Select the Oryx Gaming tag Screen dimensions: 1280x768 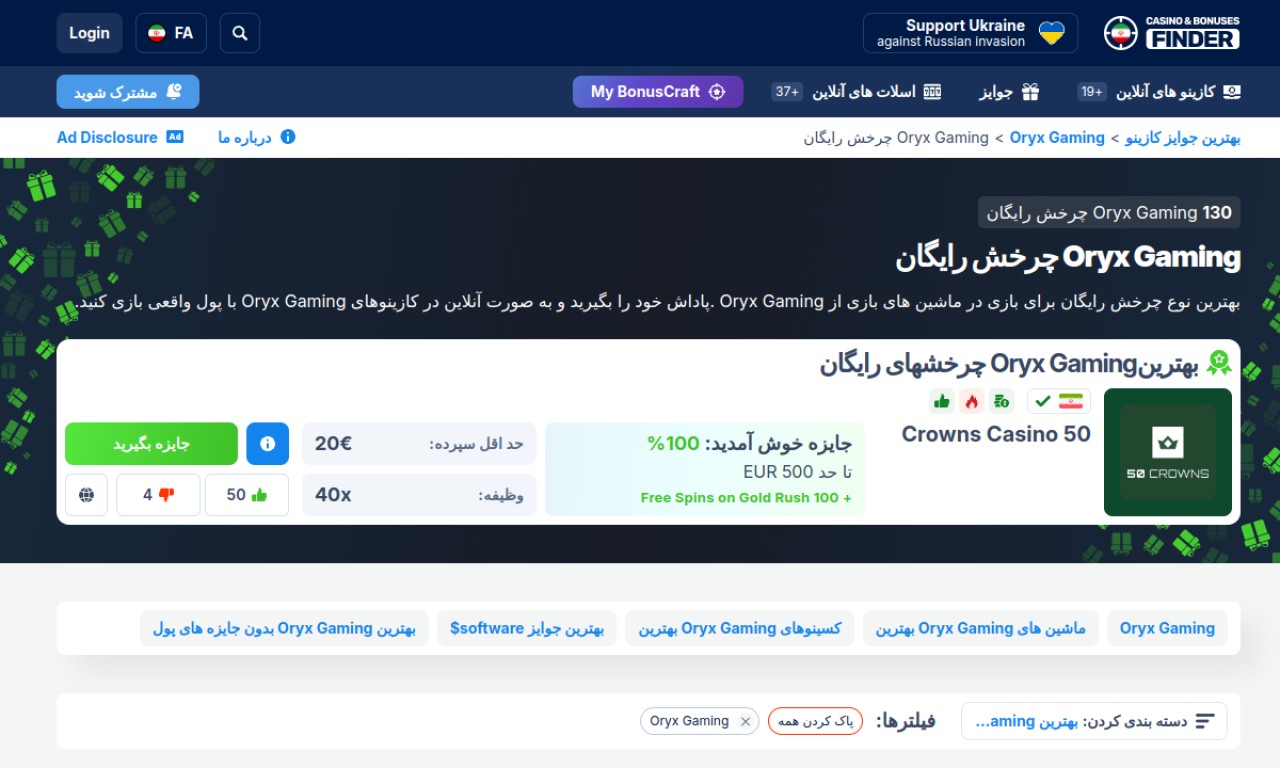pyautogui.click(x=1167, y=628)
